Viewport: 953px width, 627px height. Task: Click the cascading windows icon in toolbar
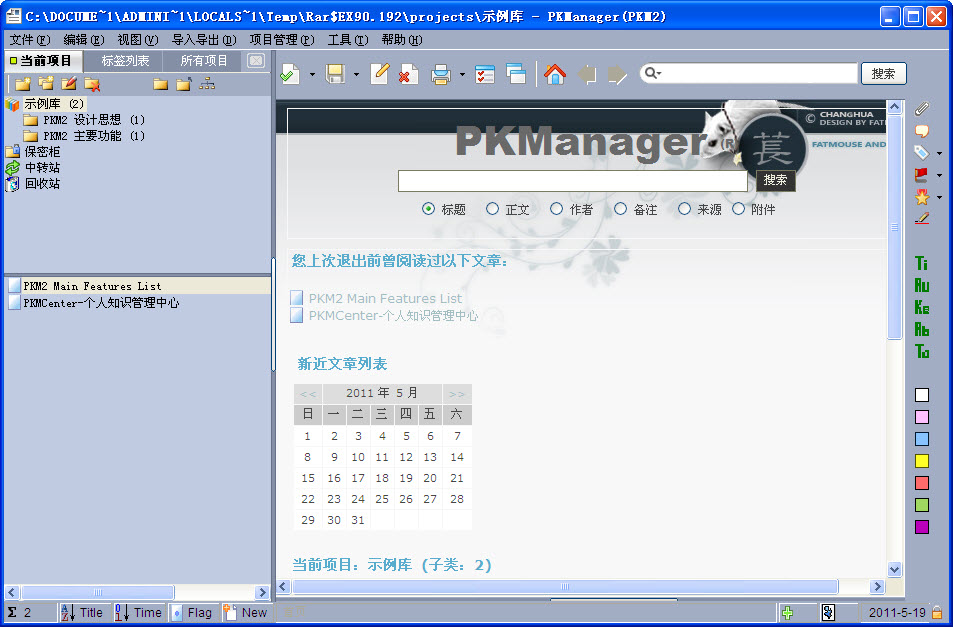[516, 74]
